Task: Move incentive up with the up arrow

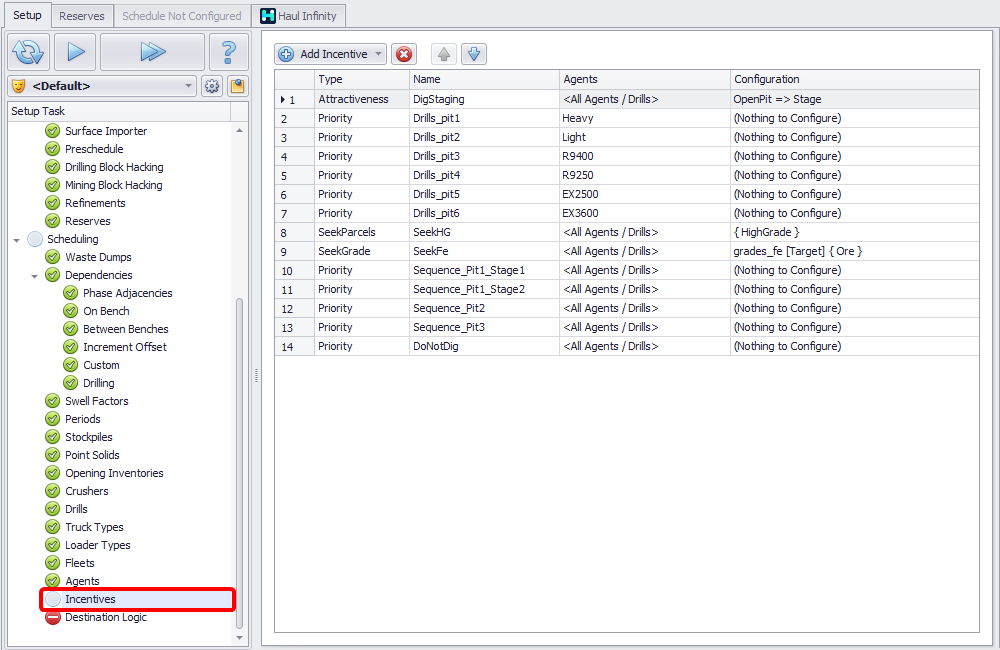Action: tap(443, 54)
